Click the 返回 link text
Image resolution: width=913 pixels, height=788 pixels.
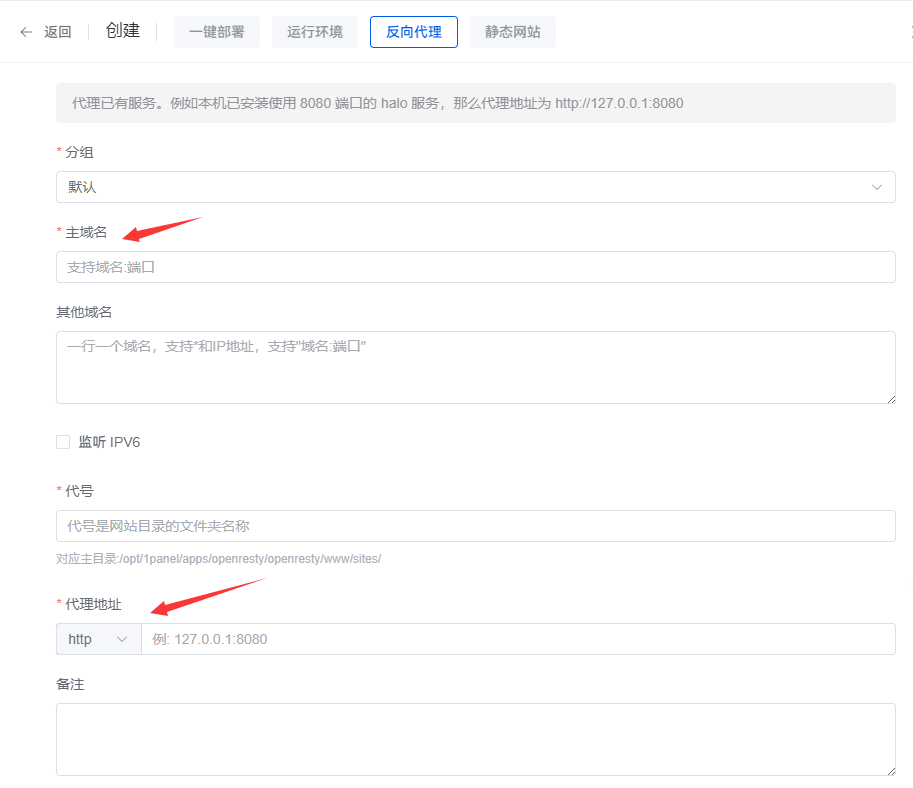tap(58, 32)
